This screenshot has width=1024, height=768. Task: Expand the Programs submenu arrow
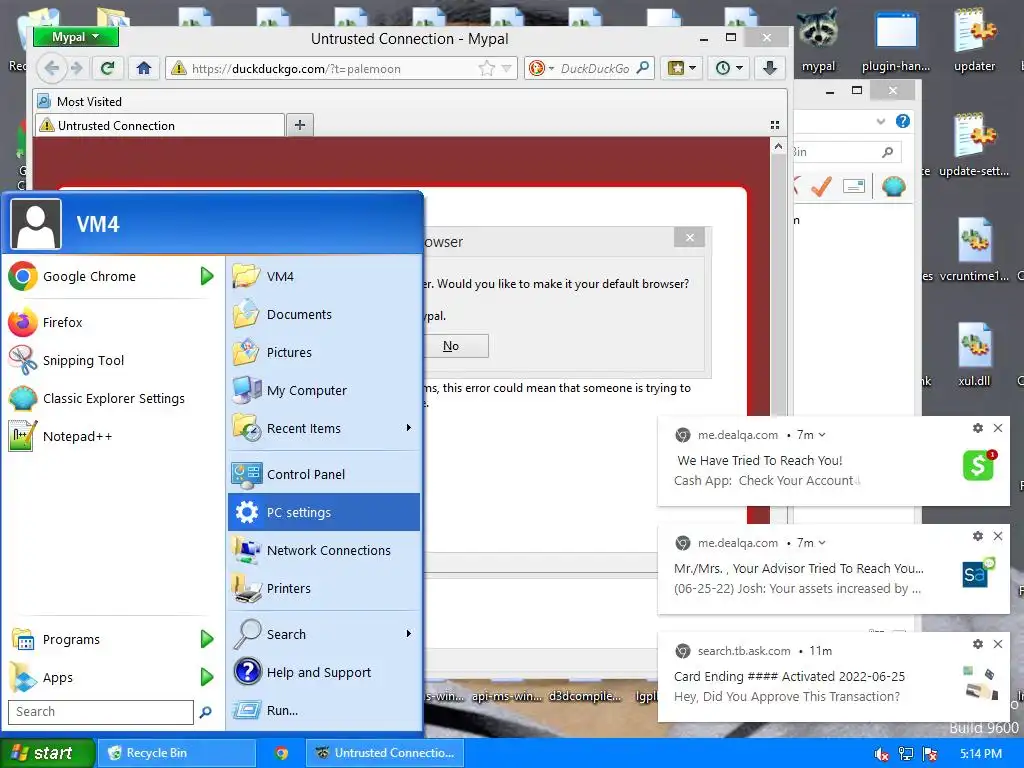click(207, 639)
